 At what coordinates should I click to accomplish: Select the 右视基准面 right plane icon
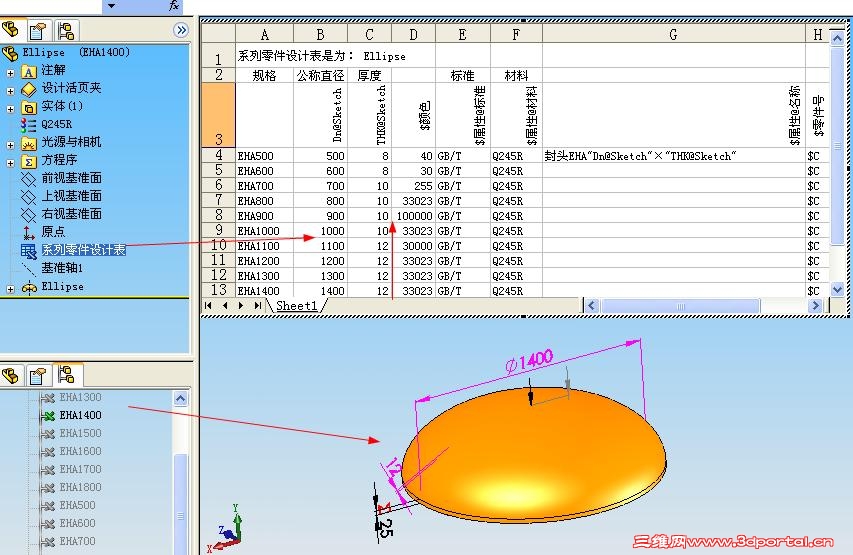click(29, 215)
